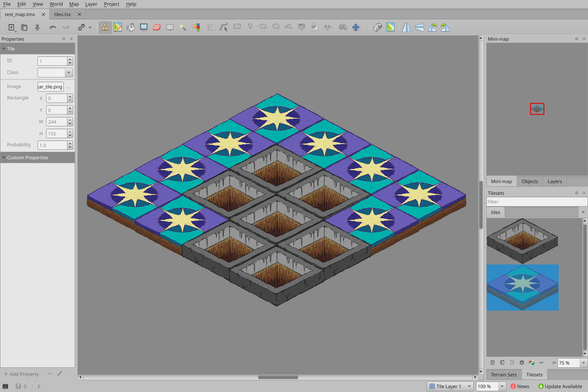The height and width of the screenshot is (392, 588).
Task: Select the Select Same Tile tool
Action: [x=196, y=27]
